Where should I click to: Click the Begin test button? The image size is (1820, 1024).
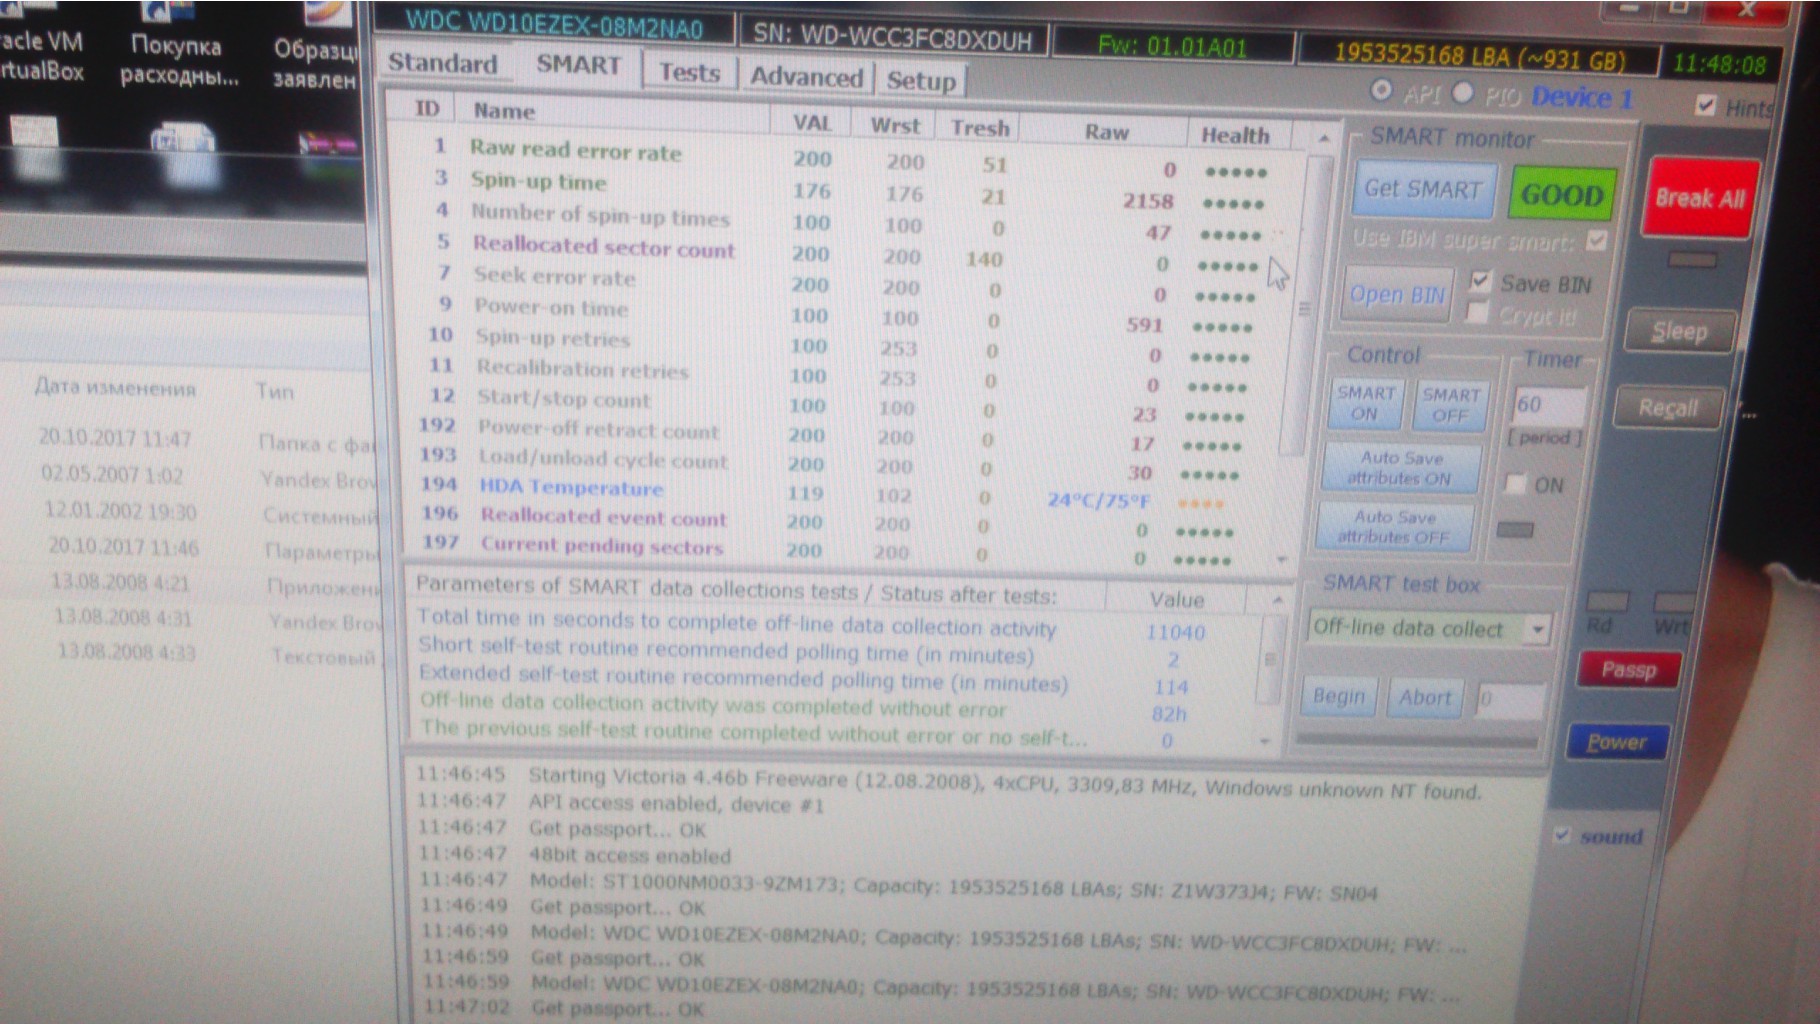(x=1338, y=696)
